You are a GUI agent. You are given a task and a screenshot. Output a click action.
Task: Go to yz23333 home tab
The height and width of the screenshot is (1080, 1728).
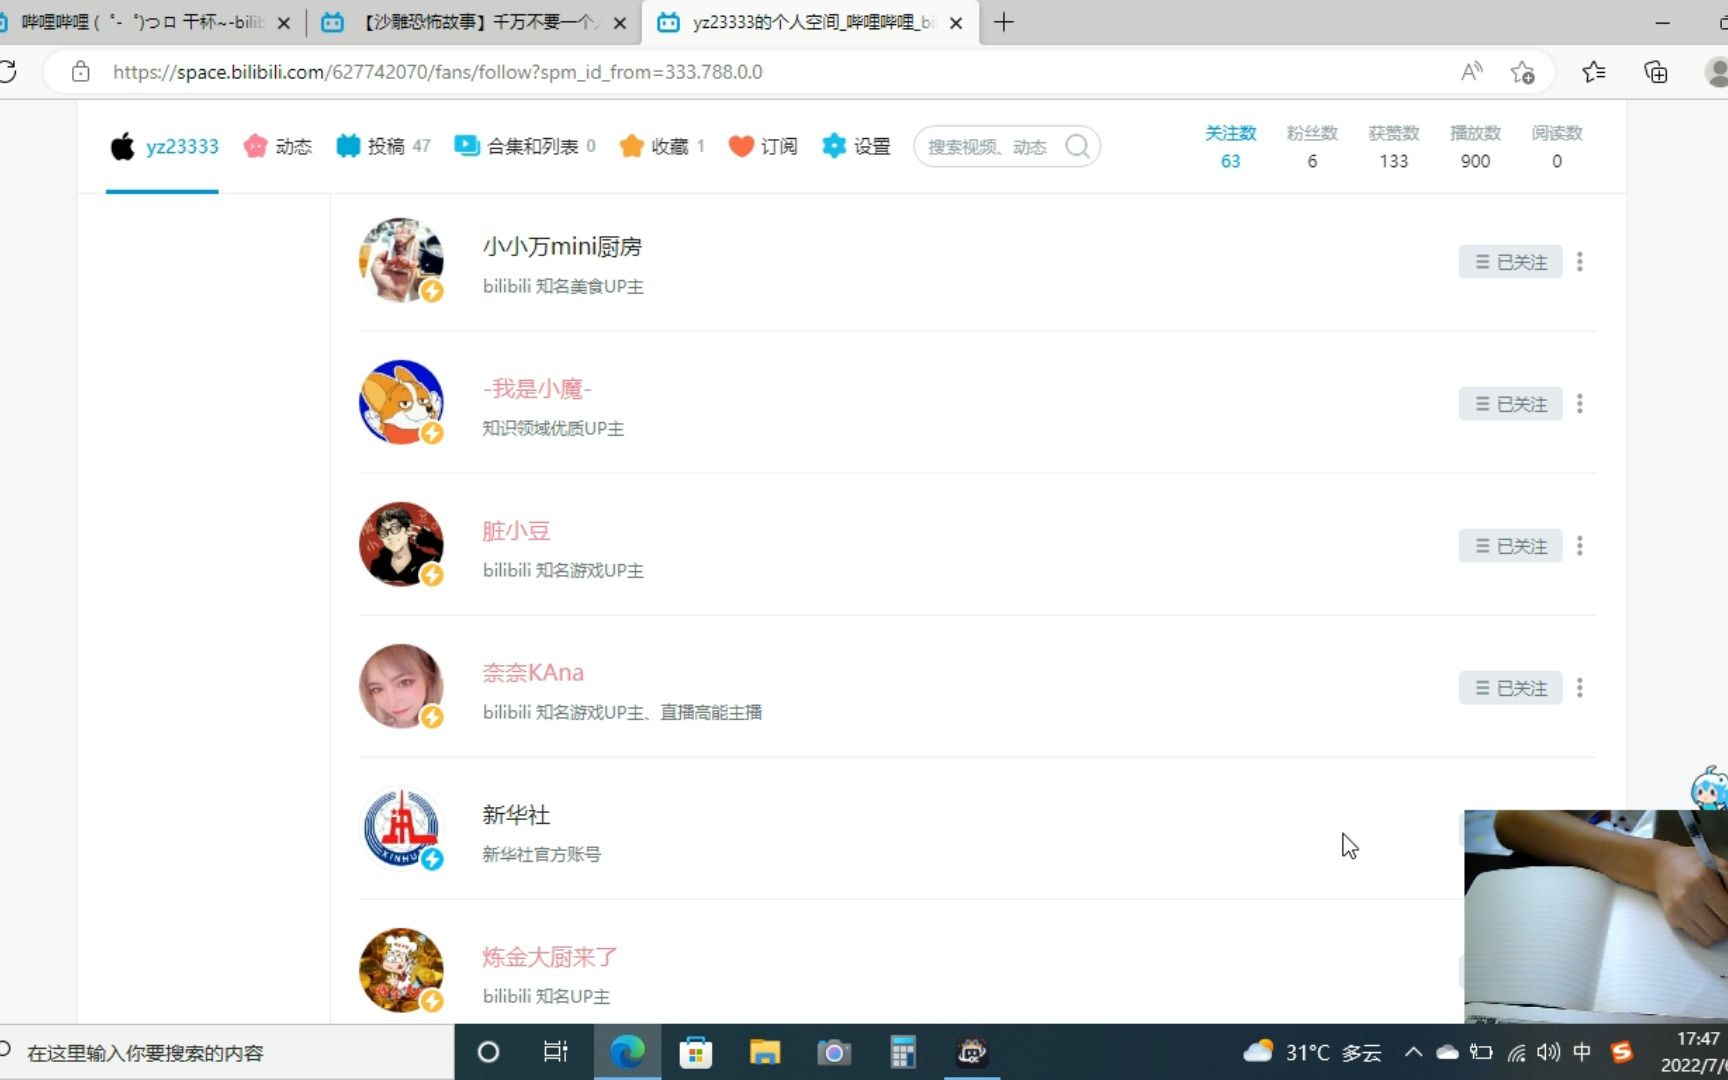(x=163, y=146)
